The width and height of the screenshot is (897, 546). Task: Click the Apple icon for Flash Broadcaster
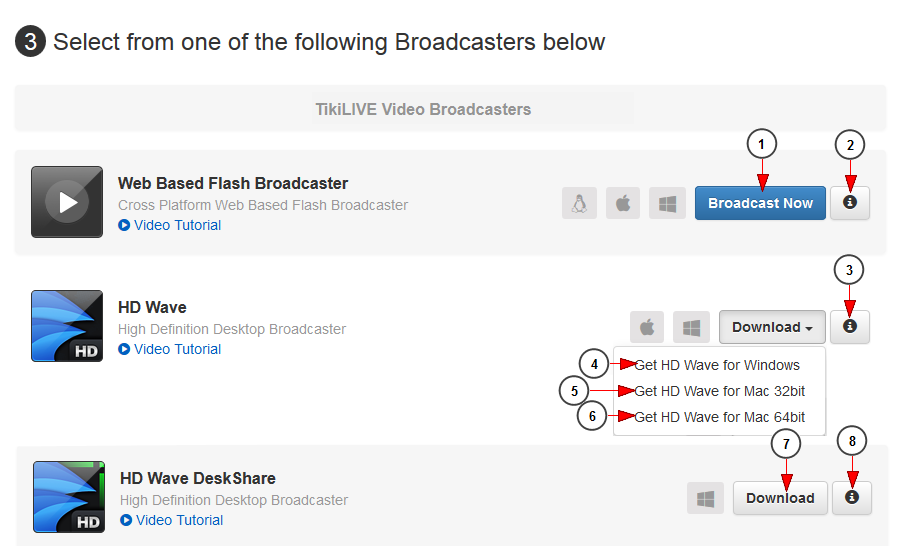tap(623, 203)
